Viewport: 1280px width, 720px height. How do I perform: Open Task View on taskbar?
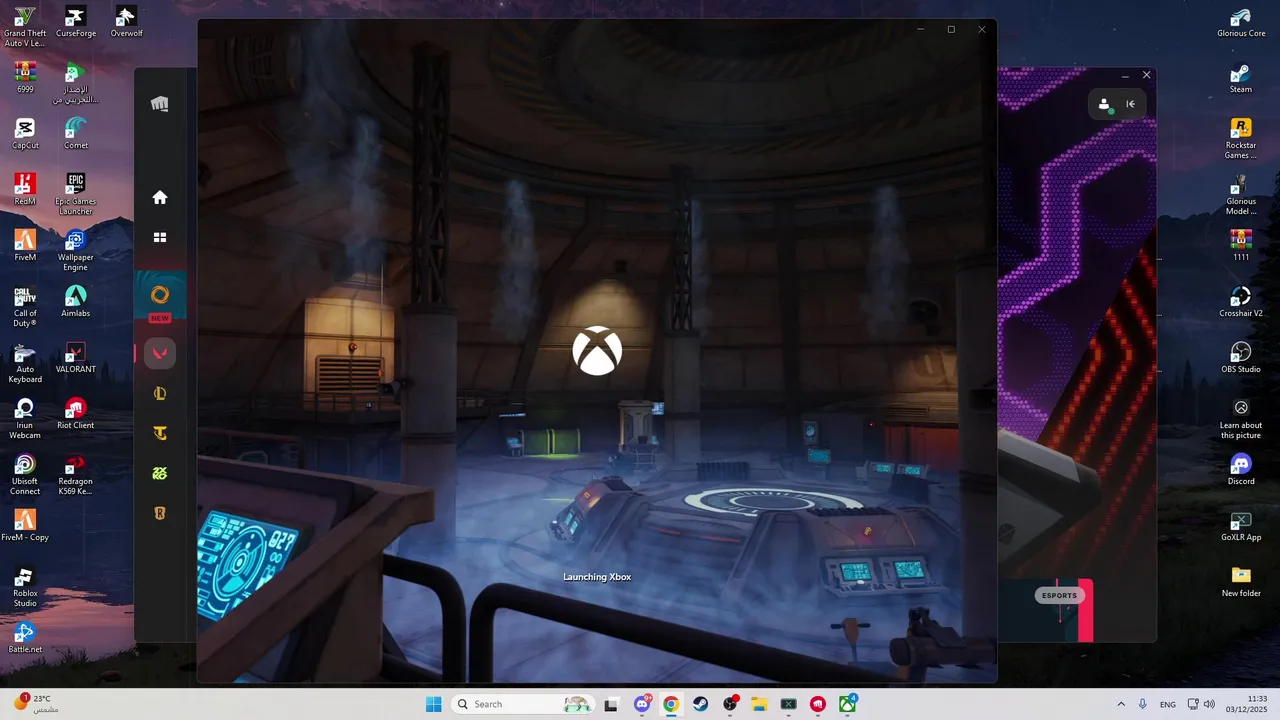click(x=611, y=704)
